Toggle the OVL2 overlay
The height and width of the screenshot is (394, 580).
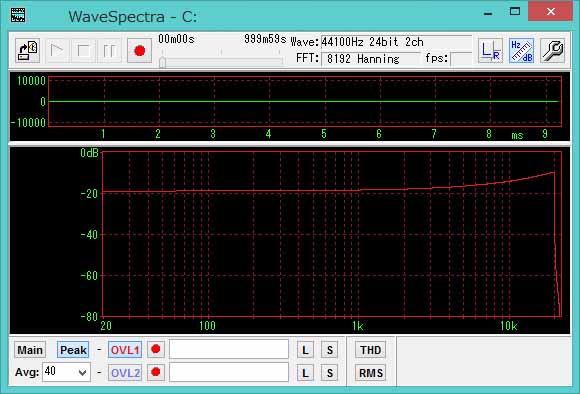pyautogui.click(x=125, y=373)
